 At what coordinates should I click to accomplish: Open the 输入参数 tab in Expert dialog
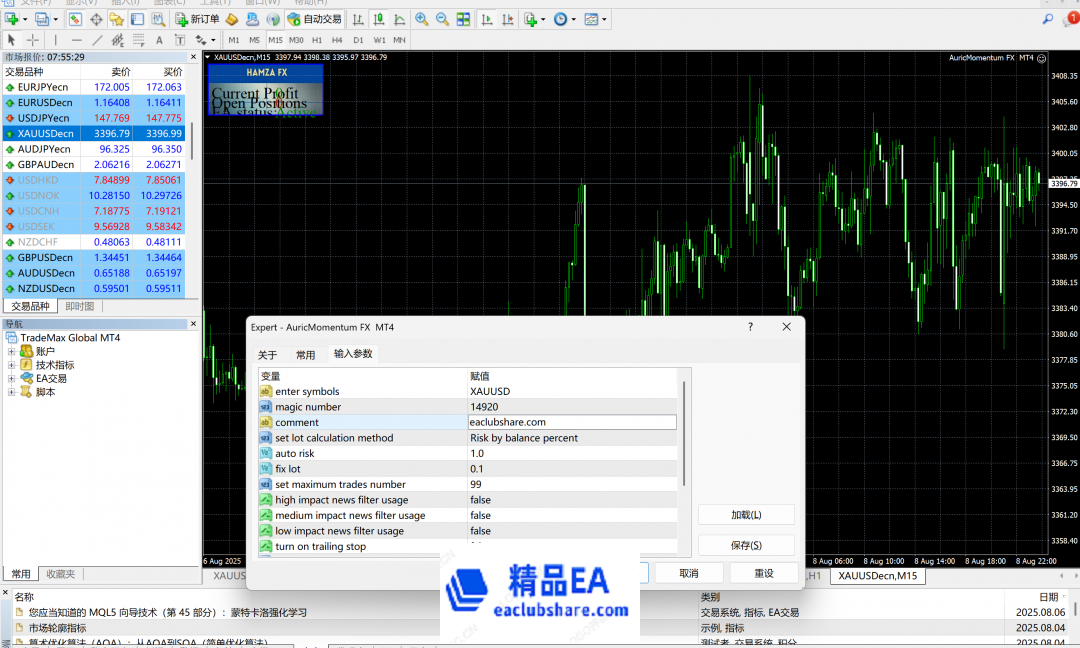353,353
